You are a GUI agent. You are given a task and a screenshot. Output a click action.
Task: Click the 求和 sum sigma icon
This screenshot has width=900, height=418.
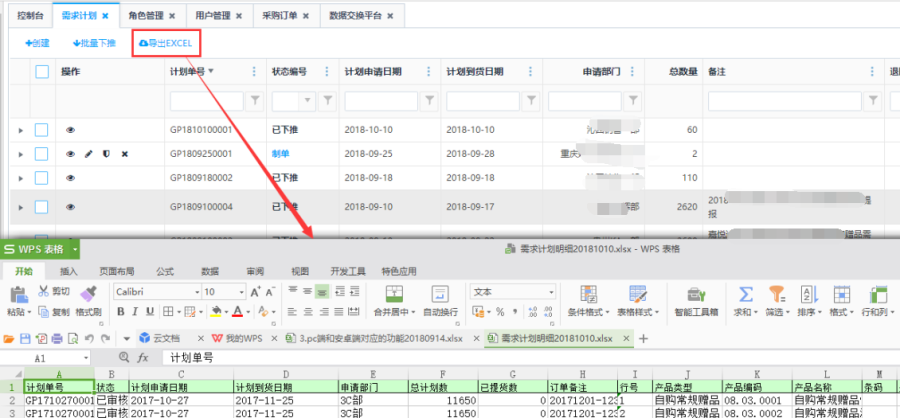tap(746, 294)
